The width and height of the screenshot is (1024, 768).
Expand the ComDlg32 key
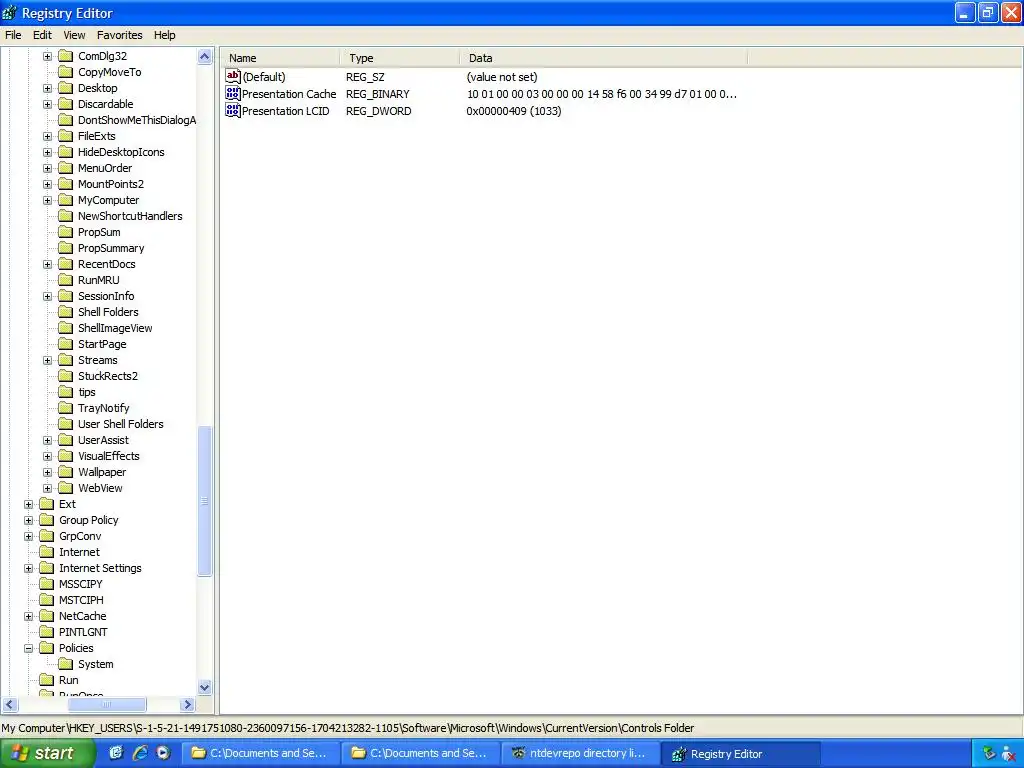(48, 56)
